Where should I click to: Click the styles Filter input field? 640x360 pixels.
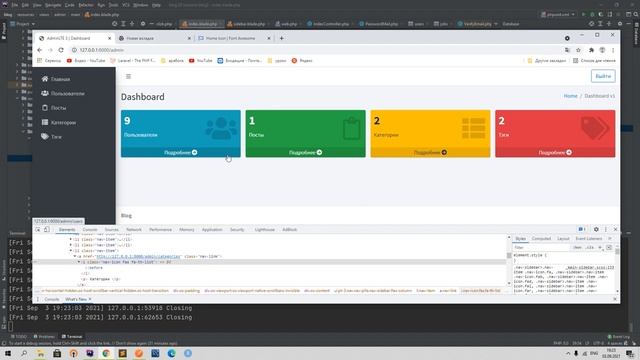pyautogui.click(x=541, y=247)
